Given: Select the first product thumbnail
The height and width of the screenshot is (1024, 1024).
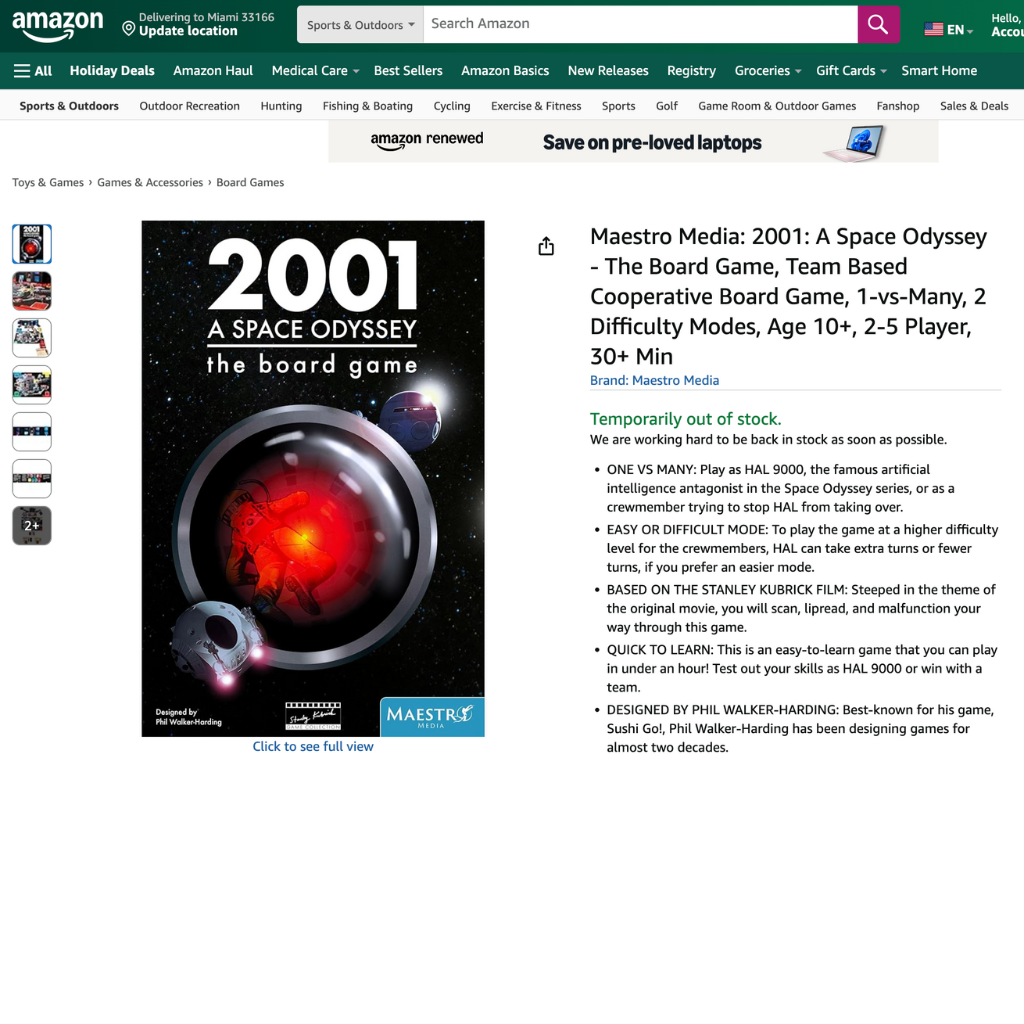Looking at the screenshot, I should pos(32,244).
